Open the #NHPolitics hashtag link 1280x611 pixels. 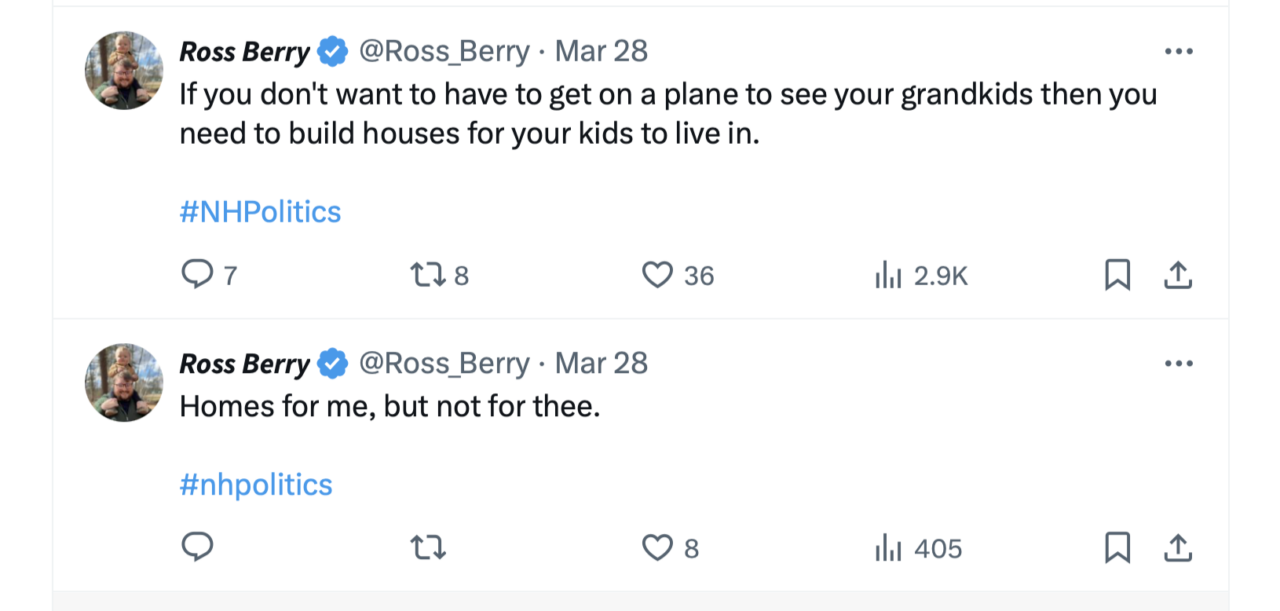(260, 212)
